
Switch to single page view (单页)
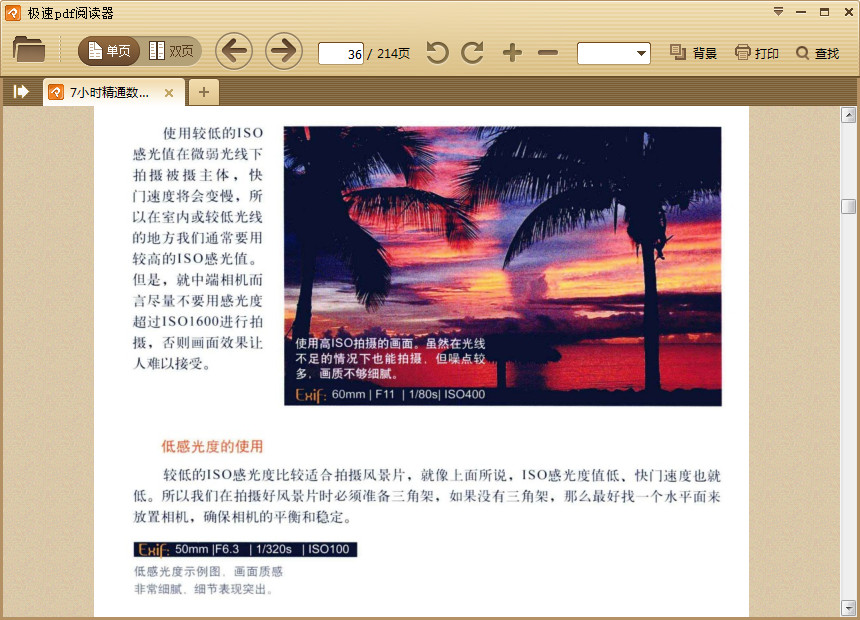pos(109,51)
